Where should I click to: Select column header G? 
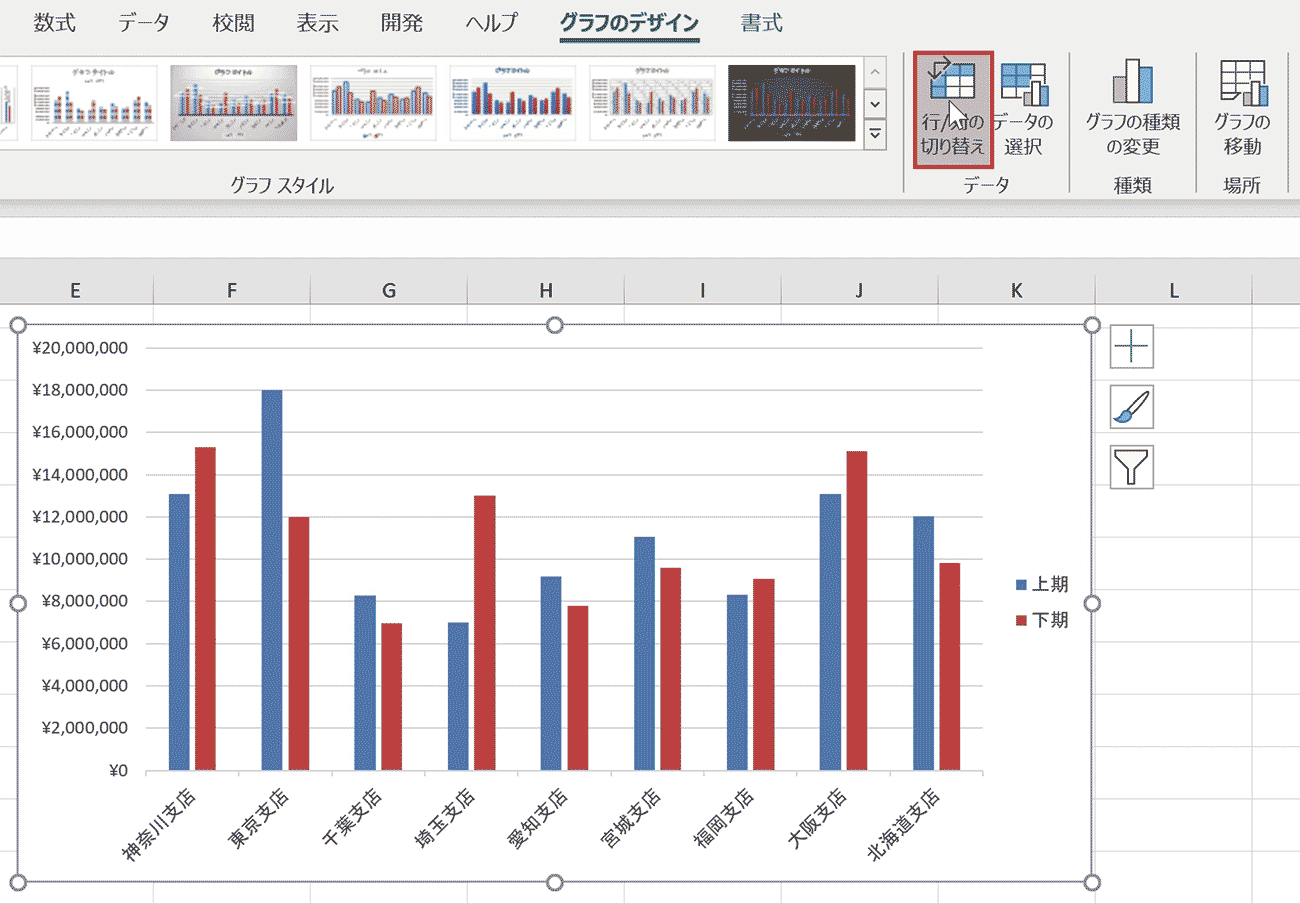389,290
